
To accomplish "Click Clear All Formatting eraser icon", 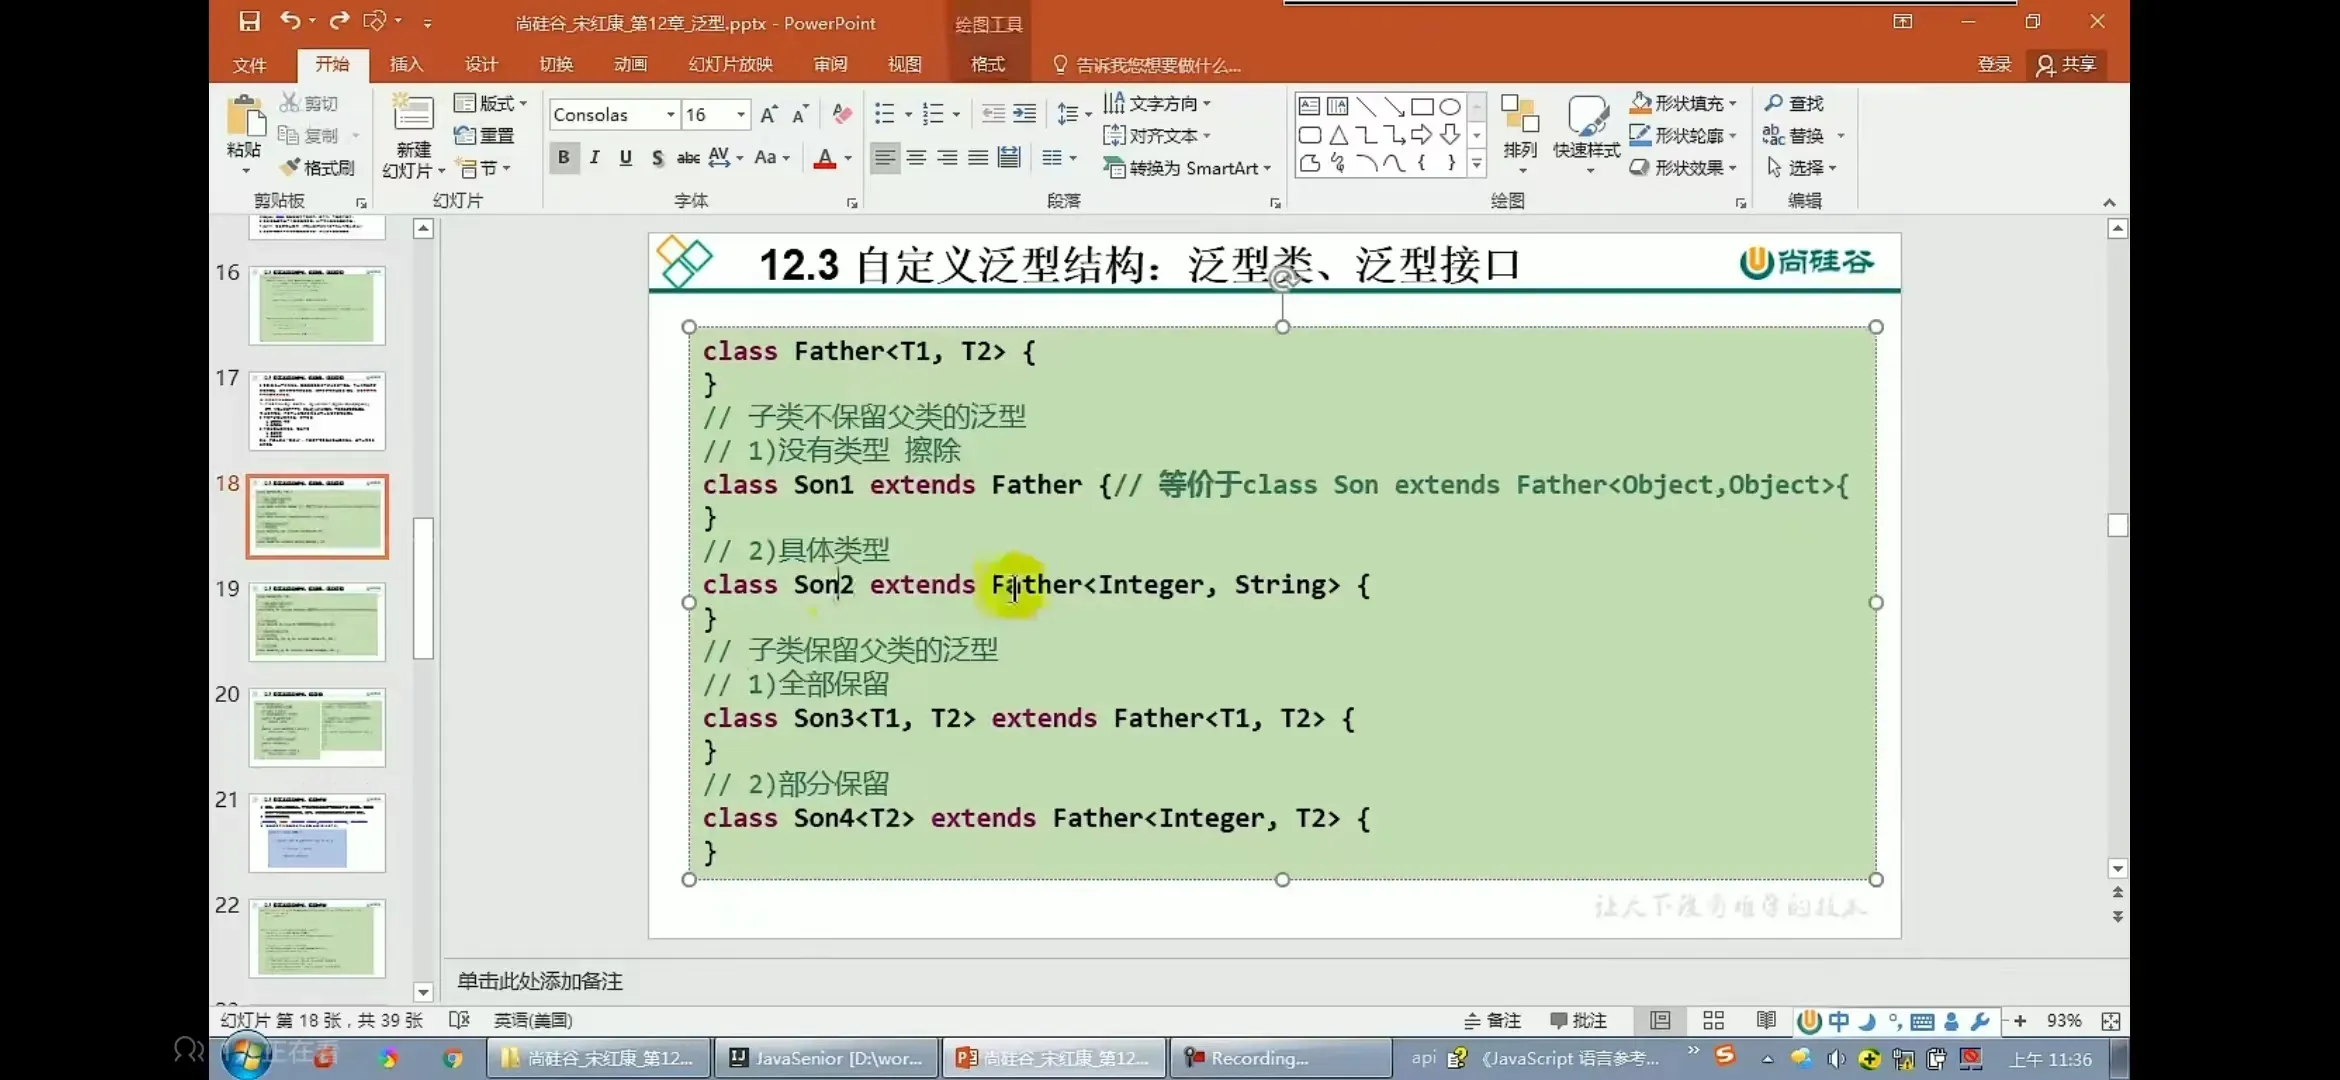I will pyautogui.click(x=842, y=115).
